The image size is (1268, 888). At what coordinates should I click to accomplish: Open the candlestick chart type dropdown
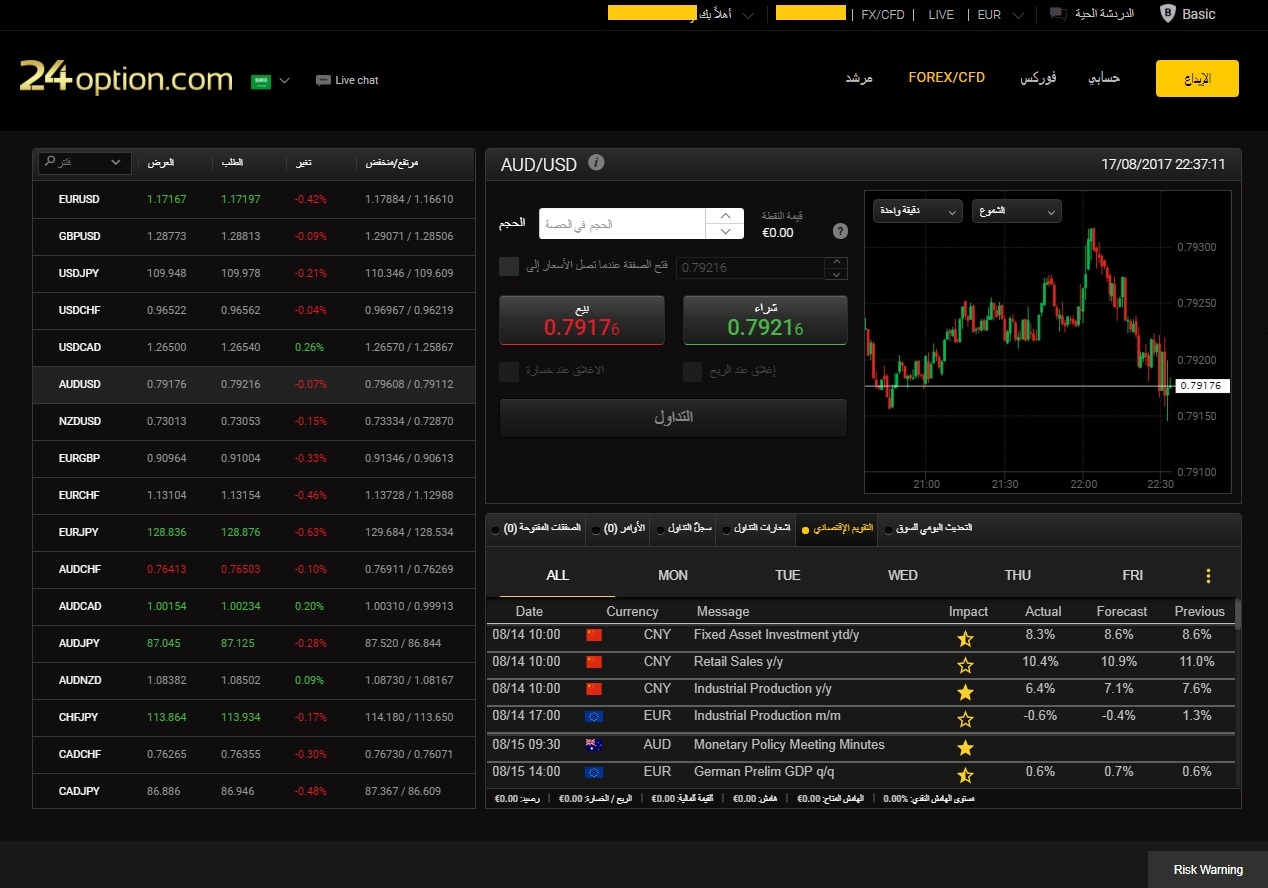click(1015, 211)
